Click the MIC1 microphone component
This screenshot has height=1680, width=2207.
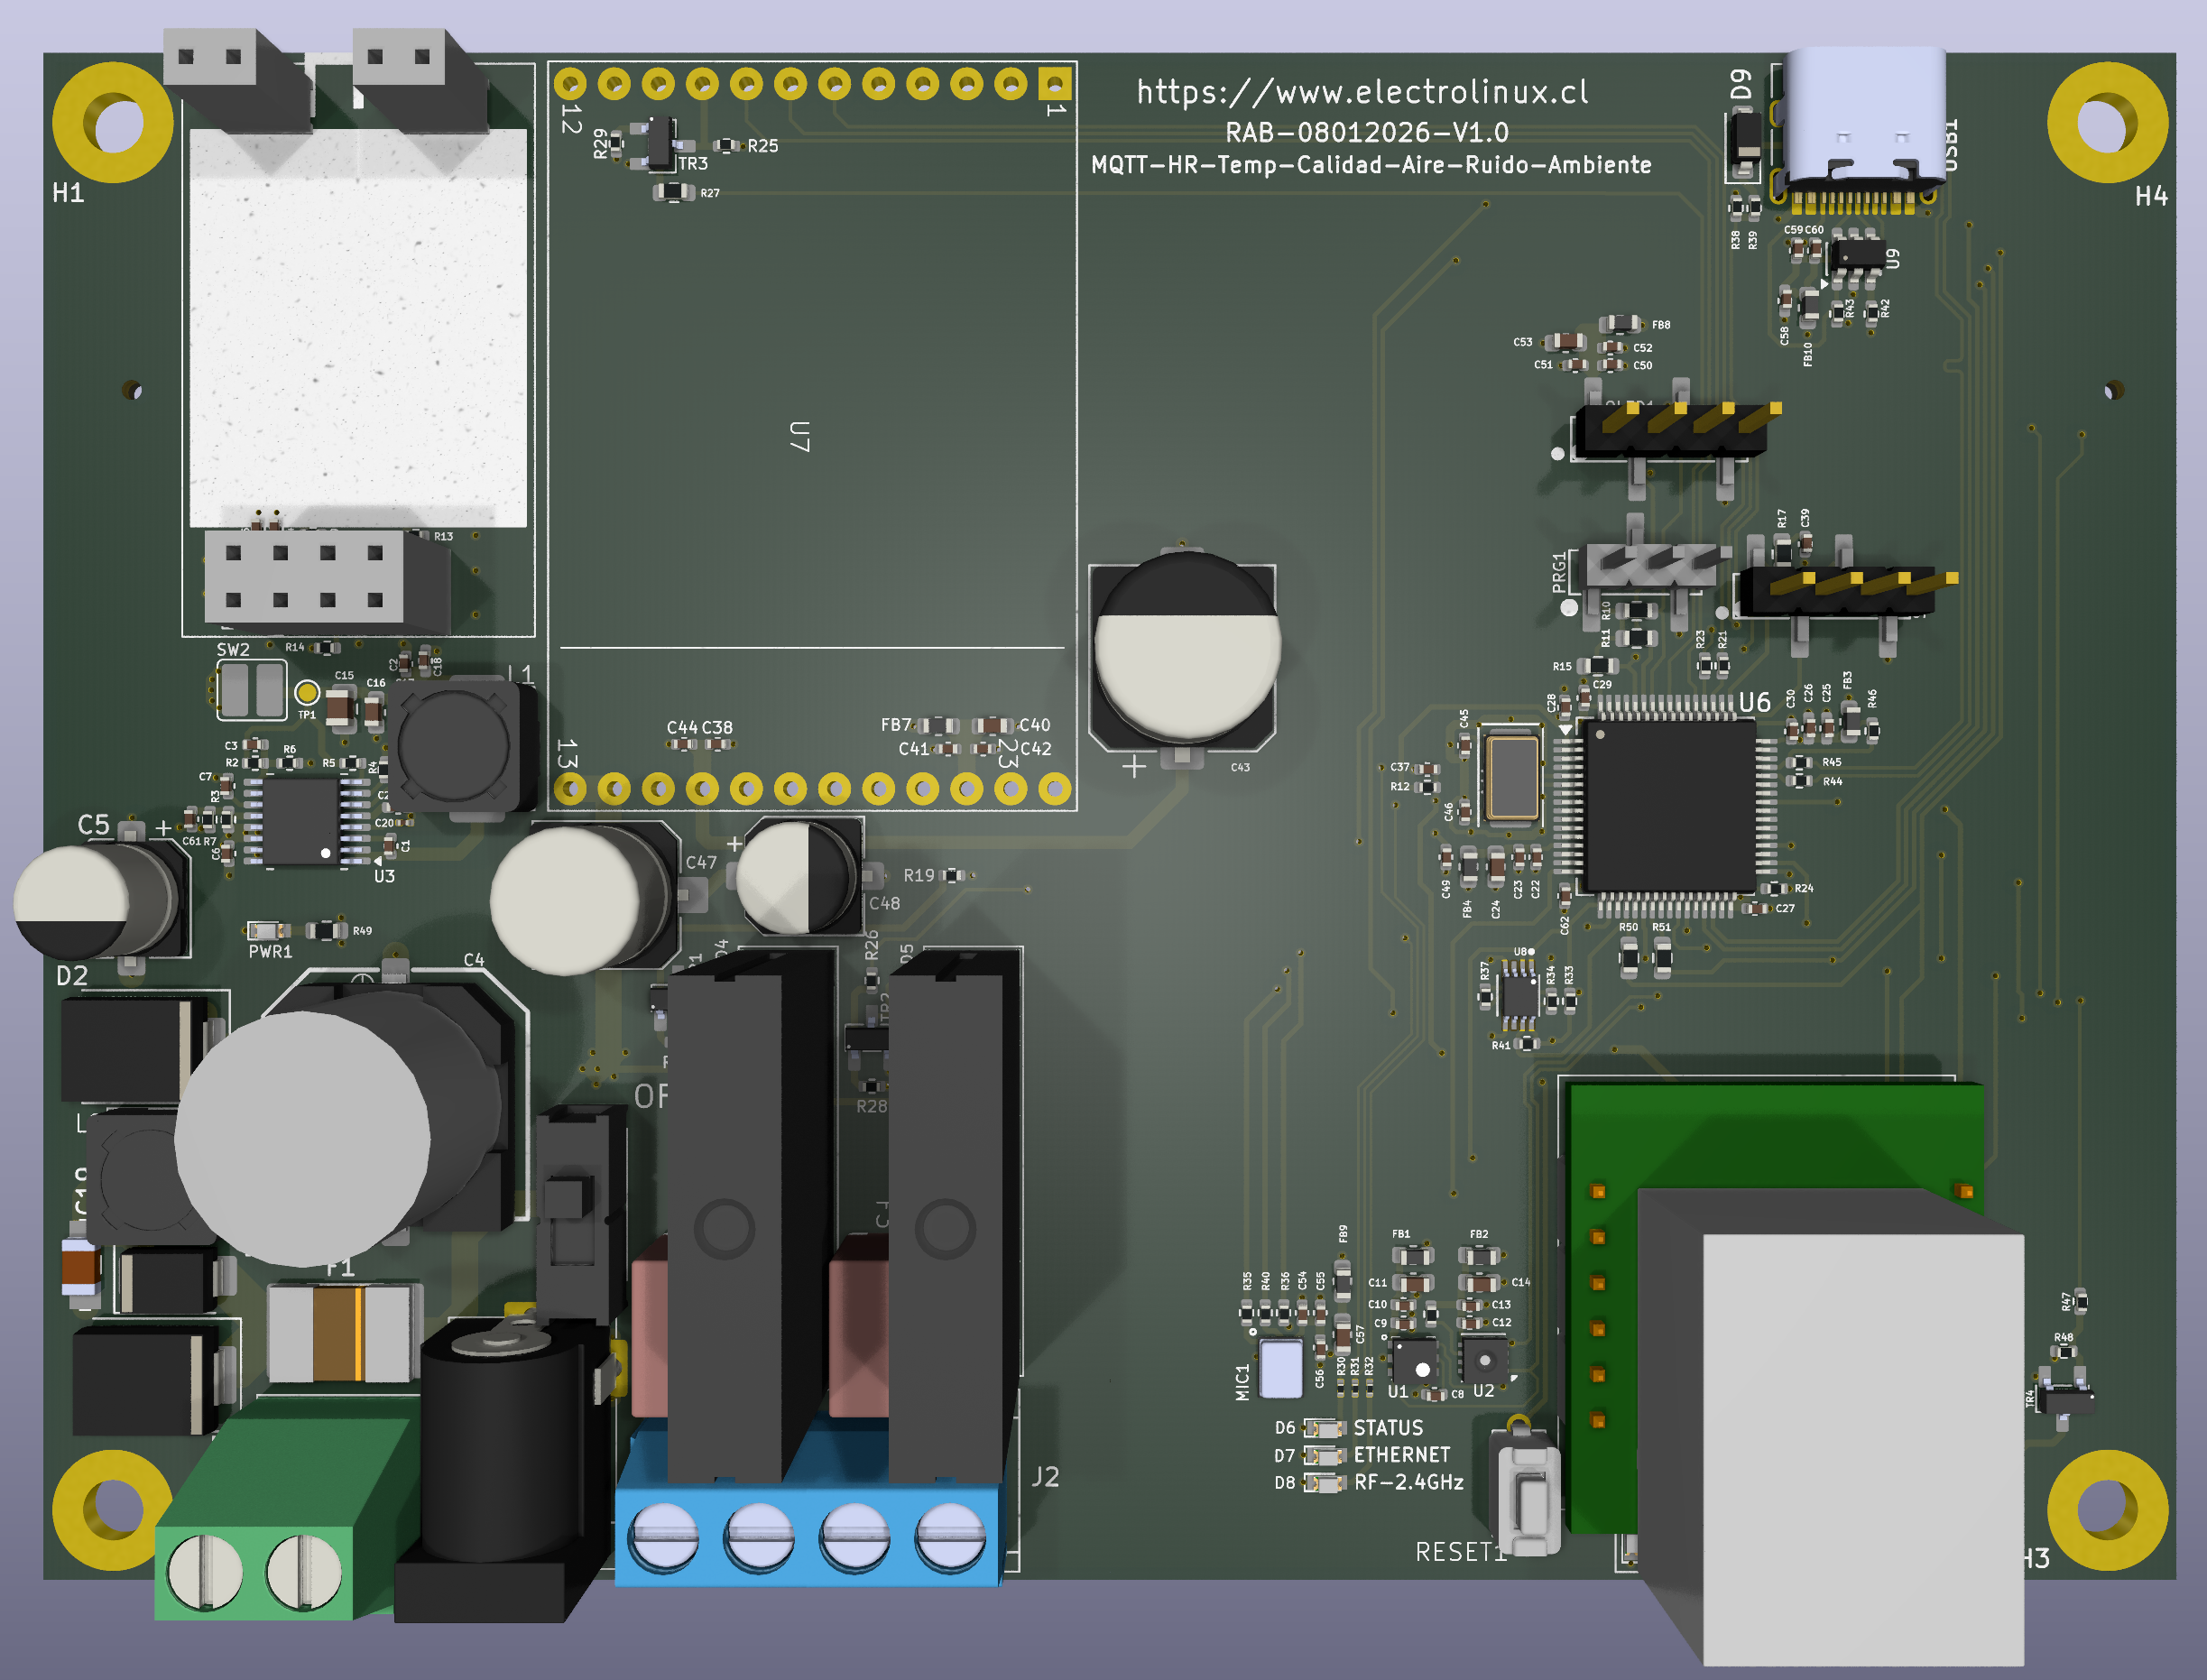1280,1368
